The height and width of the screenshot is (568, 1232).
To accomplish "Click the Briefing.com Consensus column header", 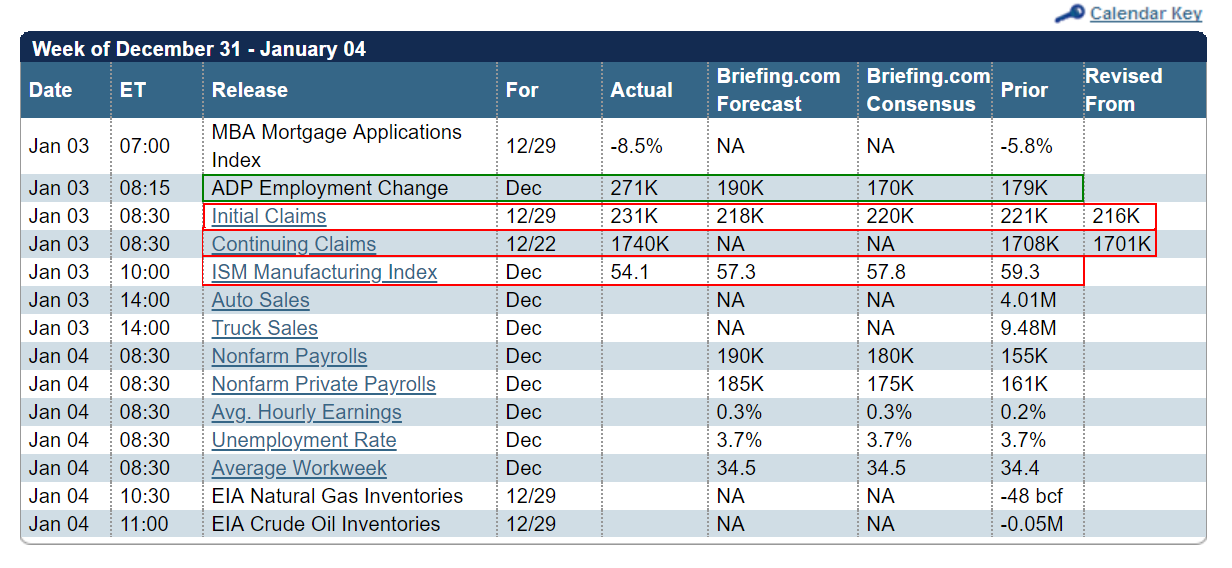I will coord(928,90).
